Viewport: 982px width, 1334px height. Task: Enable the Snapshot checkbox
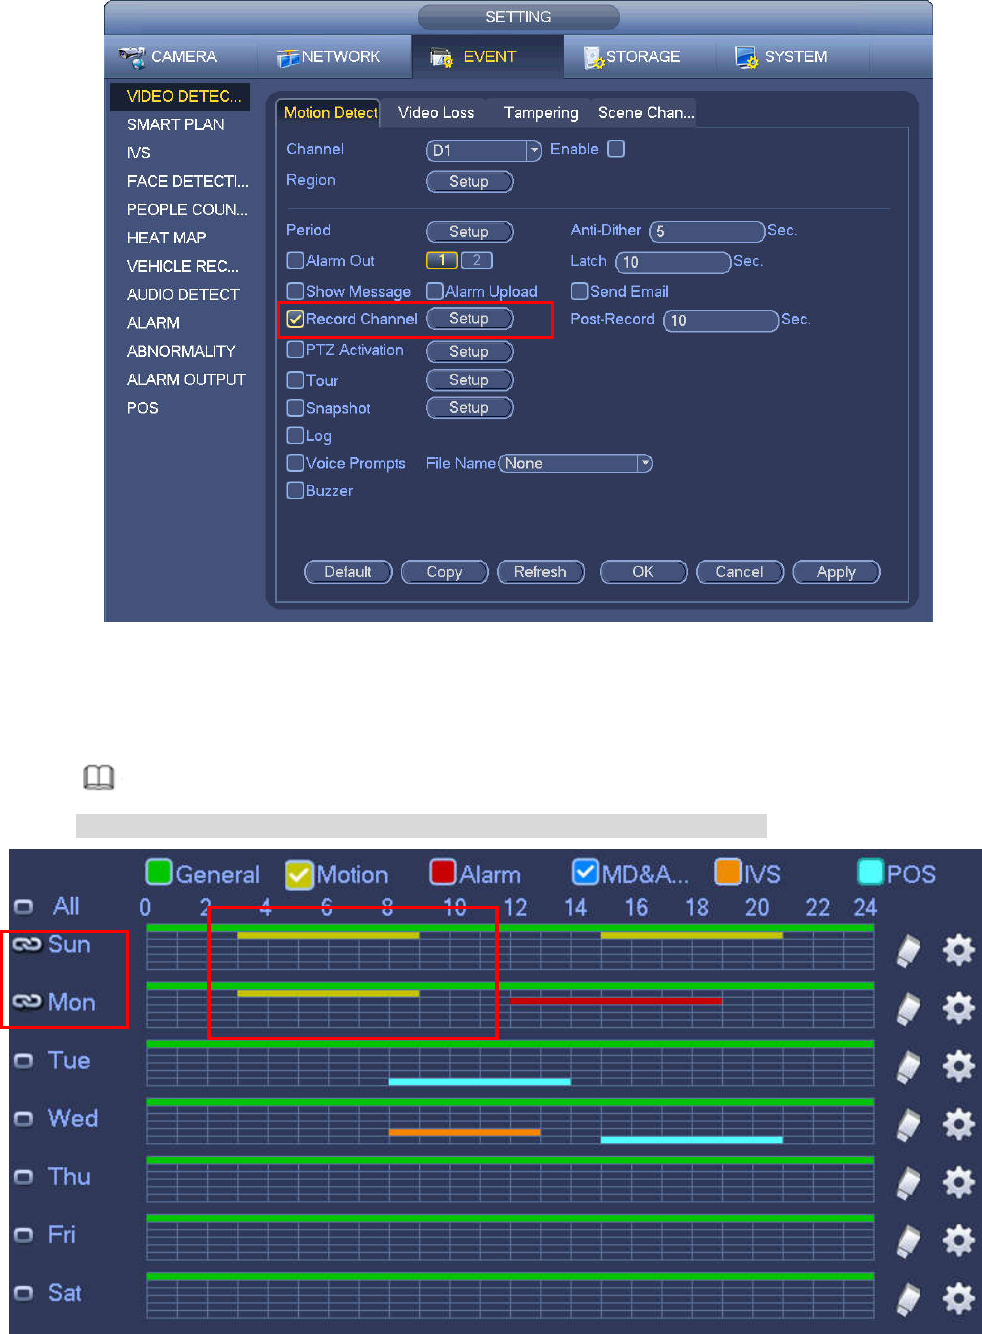pyautogui.click(x=295, y=408)
